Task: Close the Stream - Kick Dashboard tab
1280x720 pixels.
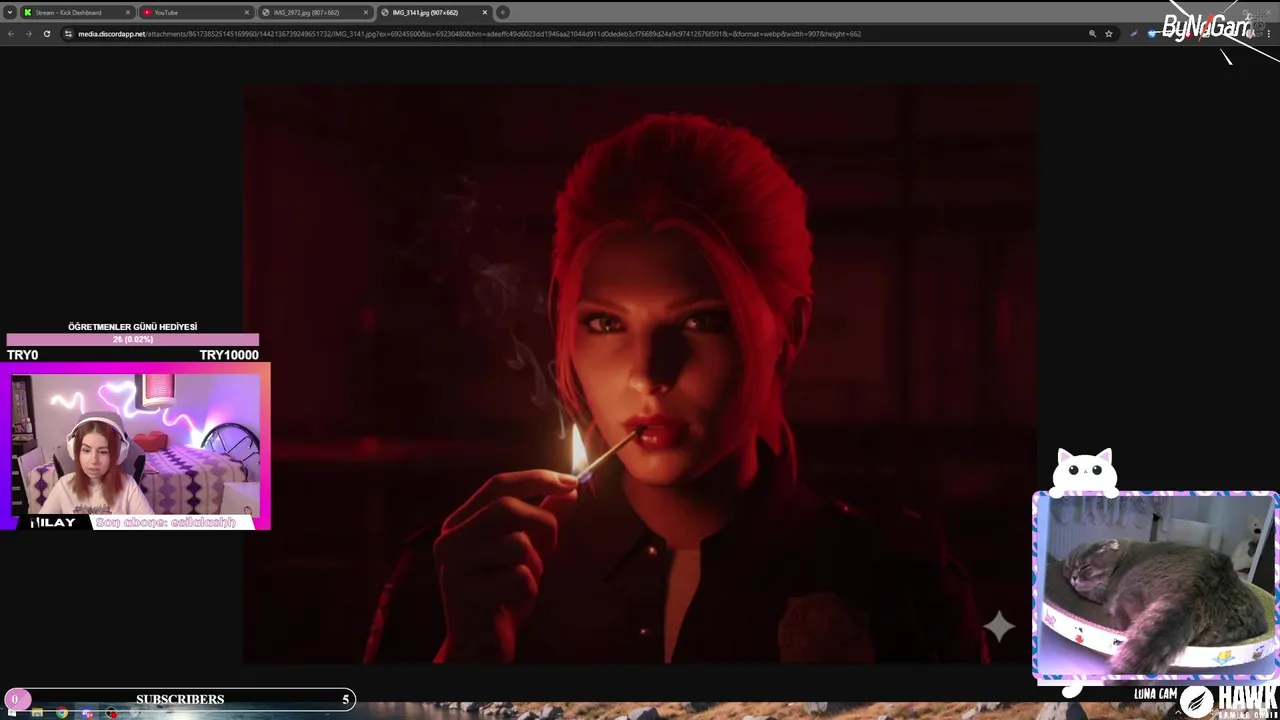Action: coord(128,13)
